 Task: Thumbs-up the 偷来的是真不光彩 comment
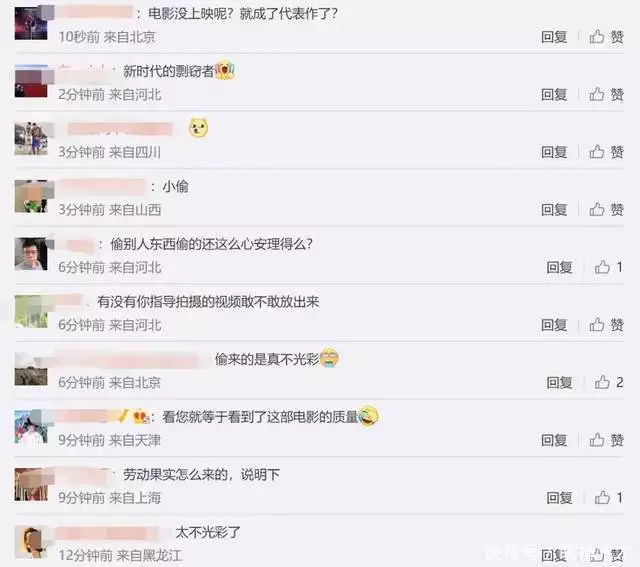click(x=609, y=382)
